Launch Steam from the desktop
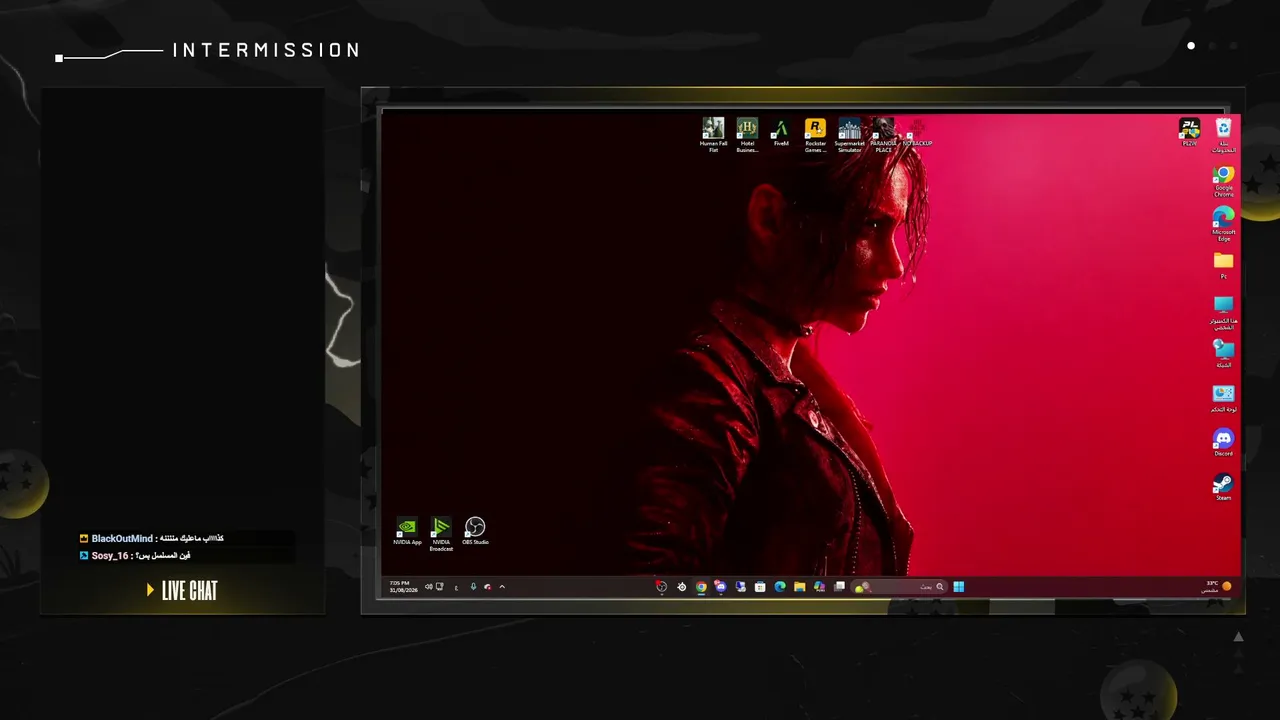The image size is (1280, 720). [x=1224, y=487]
